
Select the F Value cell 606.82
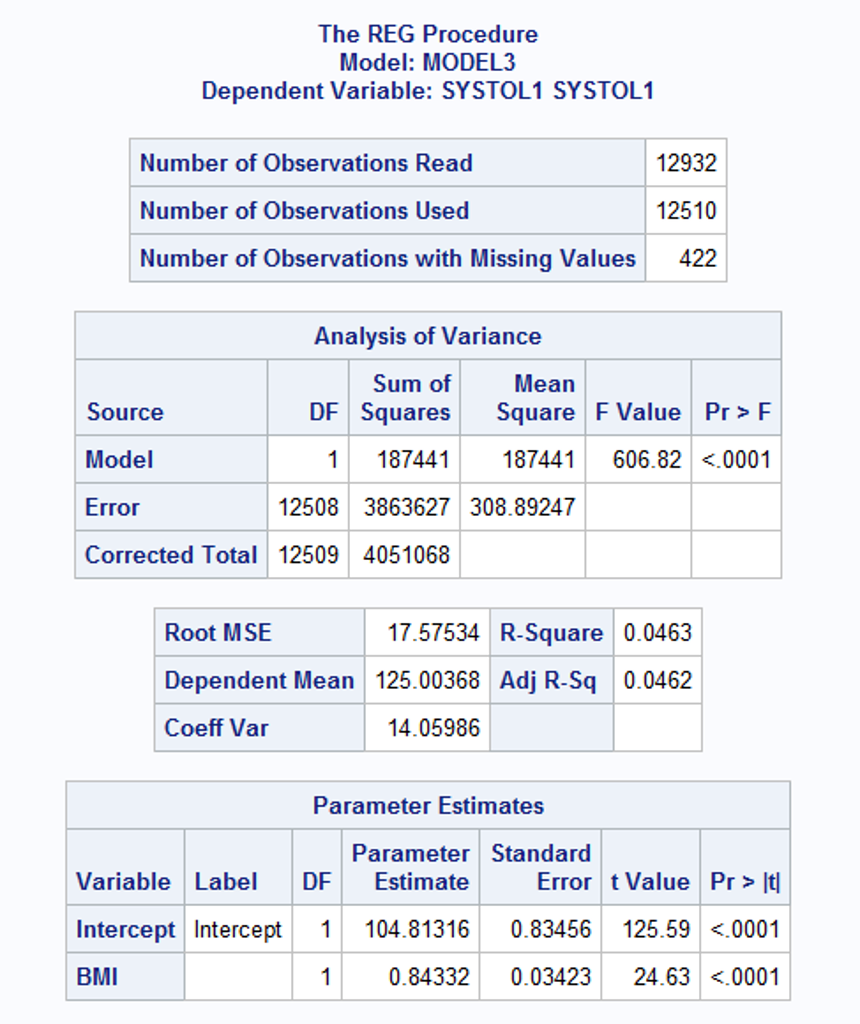click(647, 460)
